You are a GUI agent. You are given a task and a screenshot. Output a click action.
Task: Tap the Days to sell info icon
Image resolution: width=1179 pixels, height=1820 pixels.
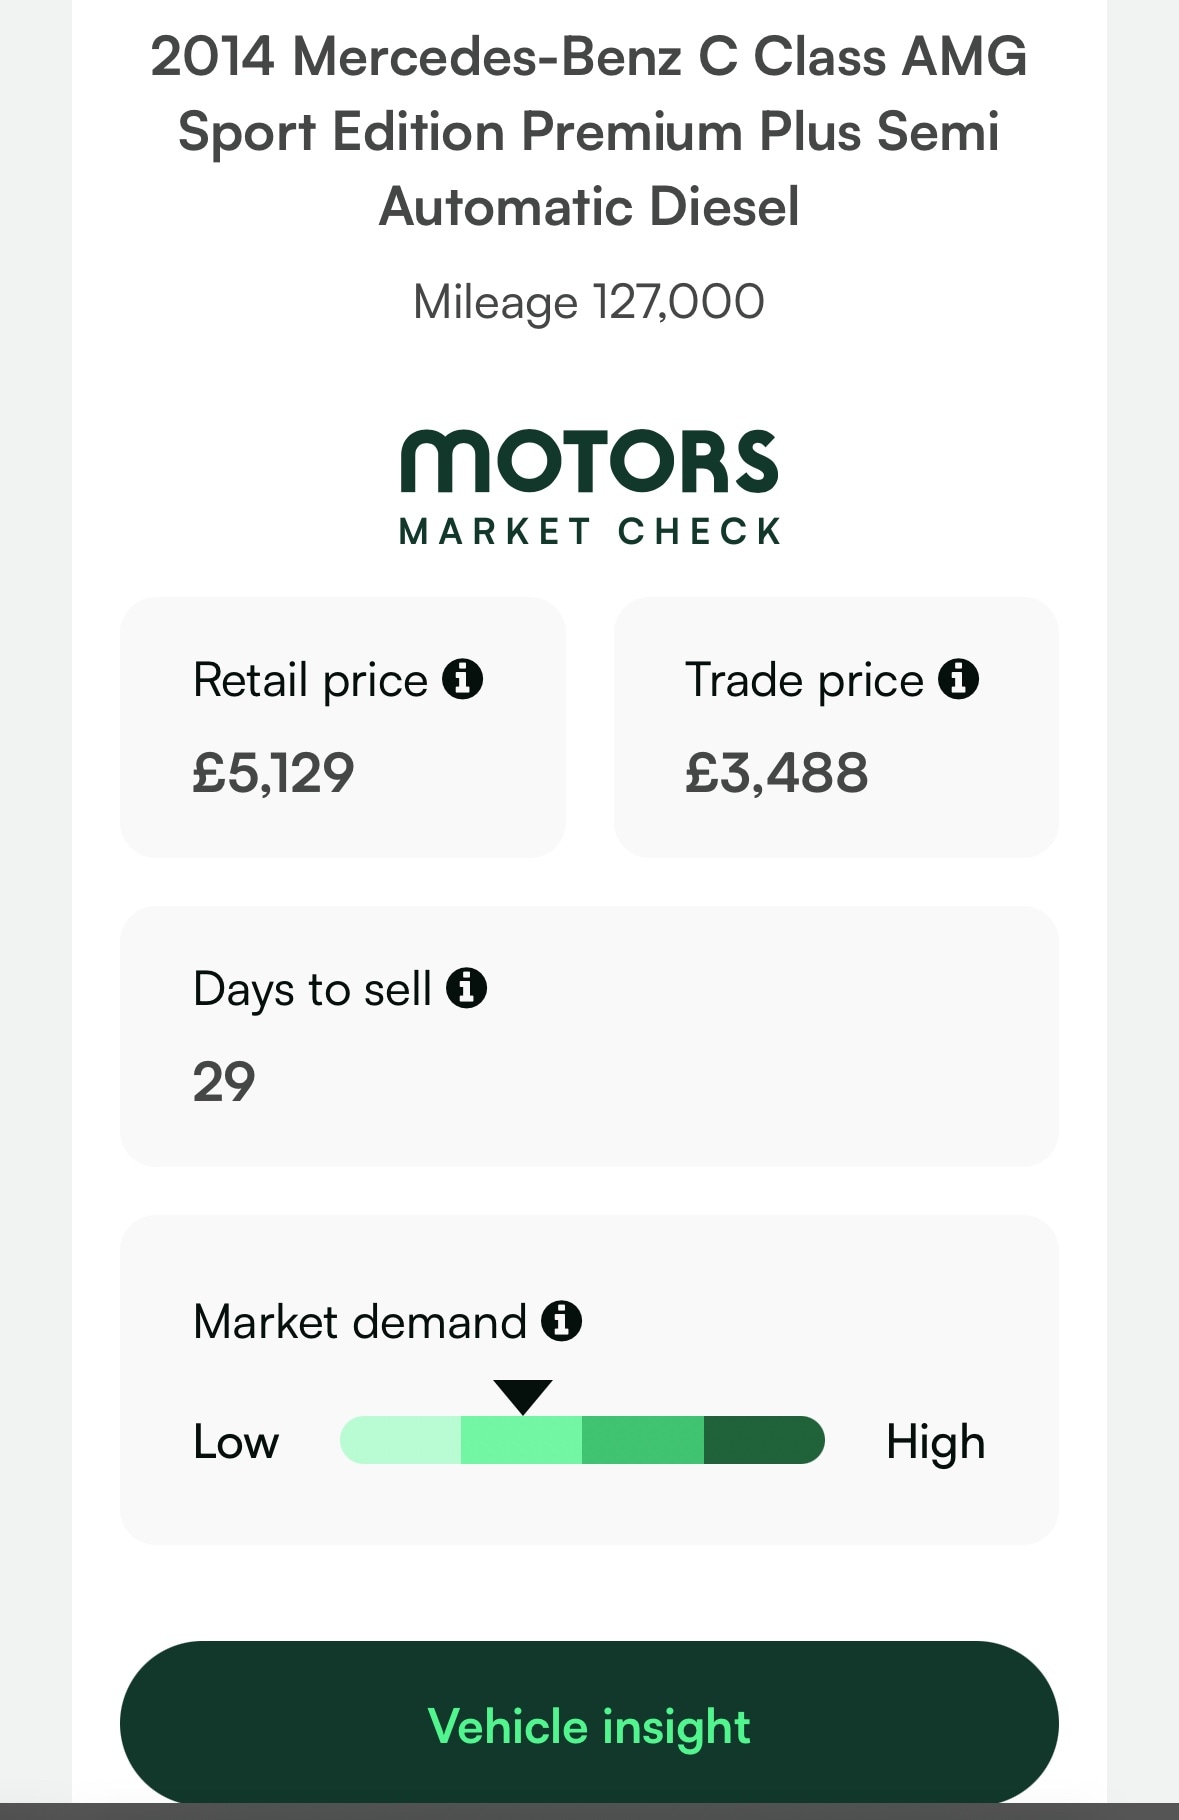(x=466, y=988)
